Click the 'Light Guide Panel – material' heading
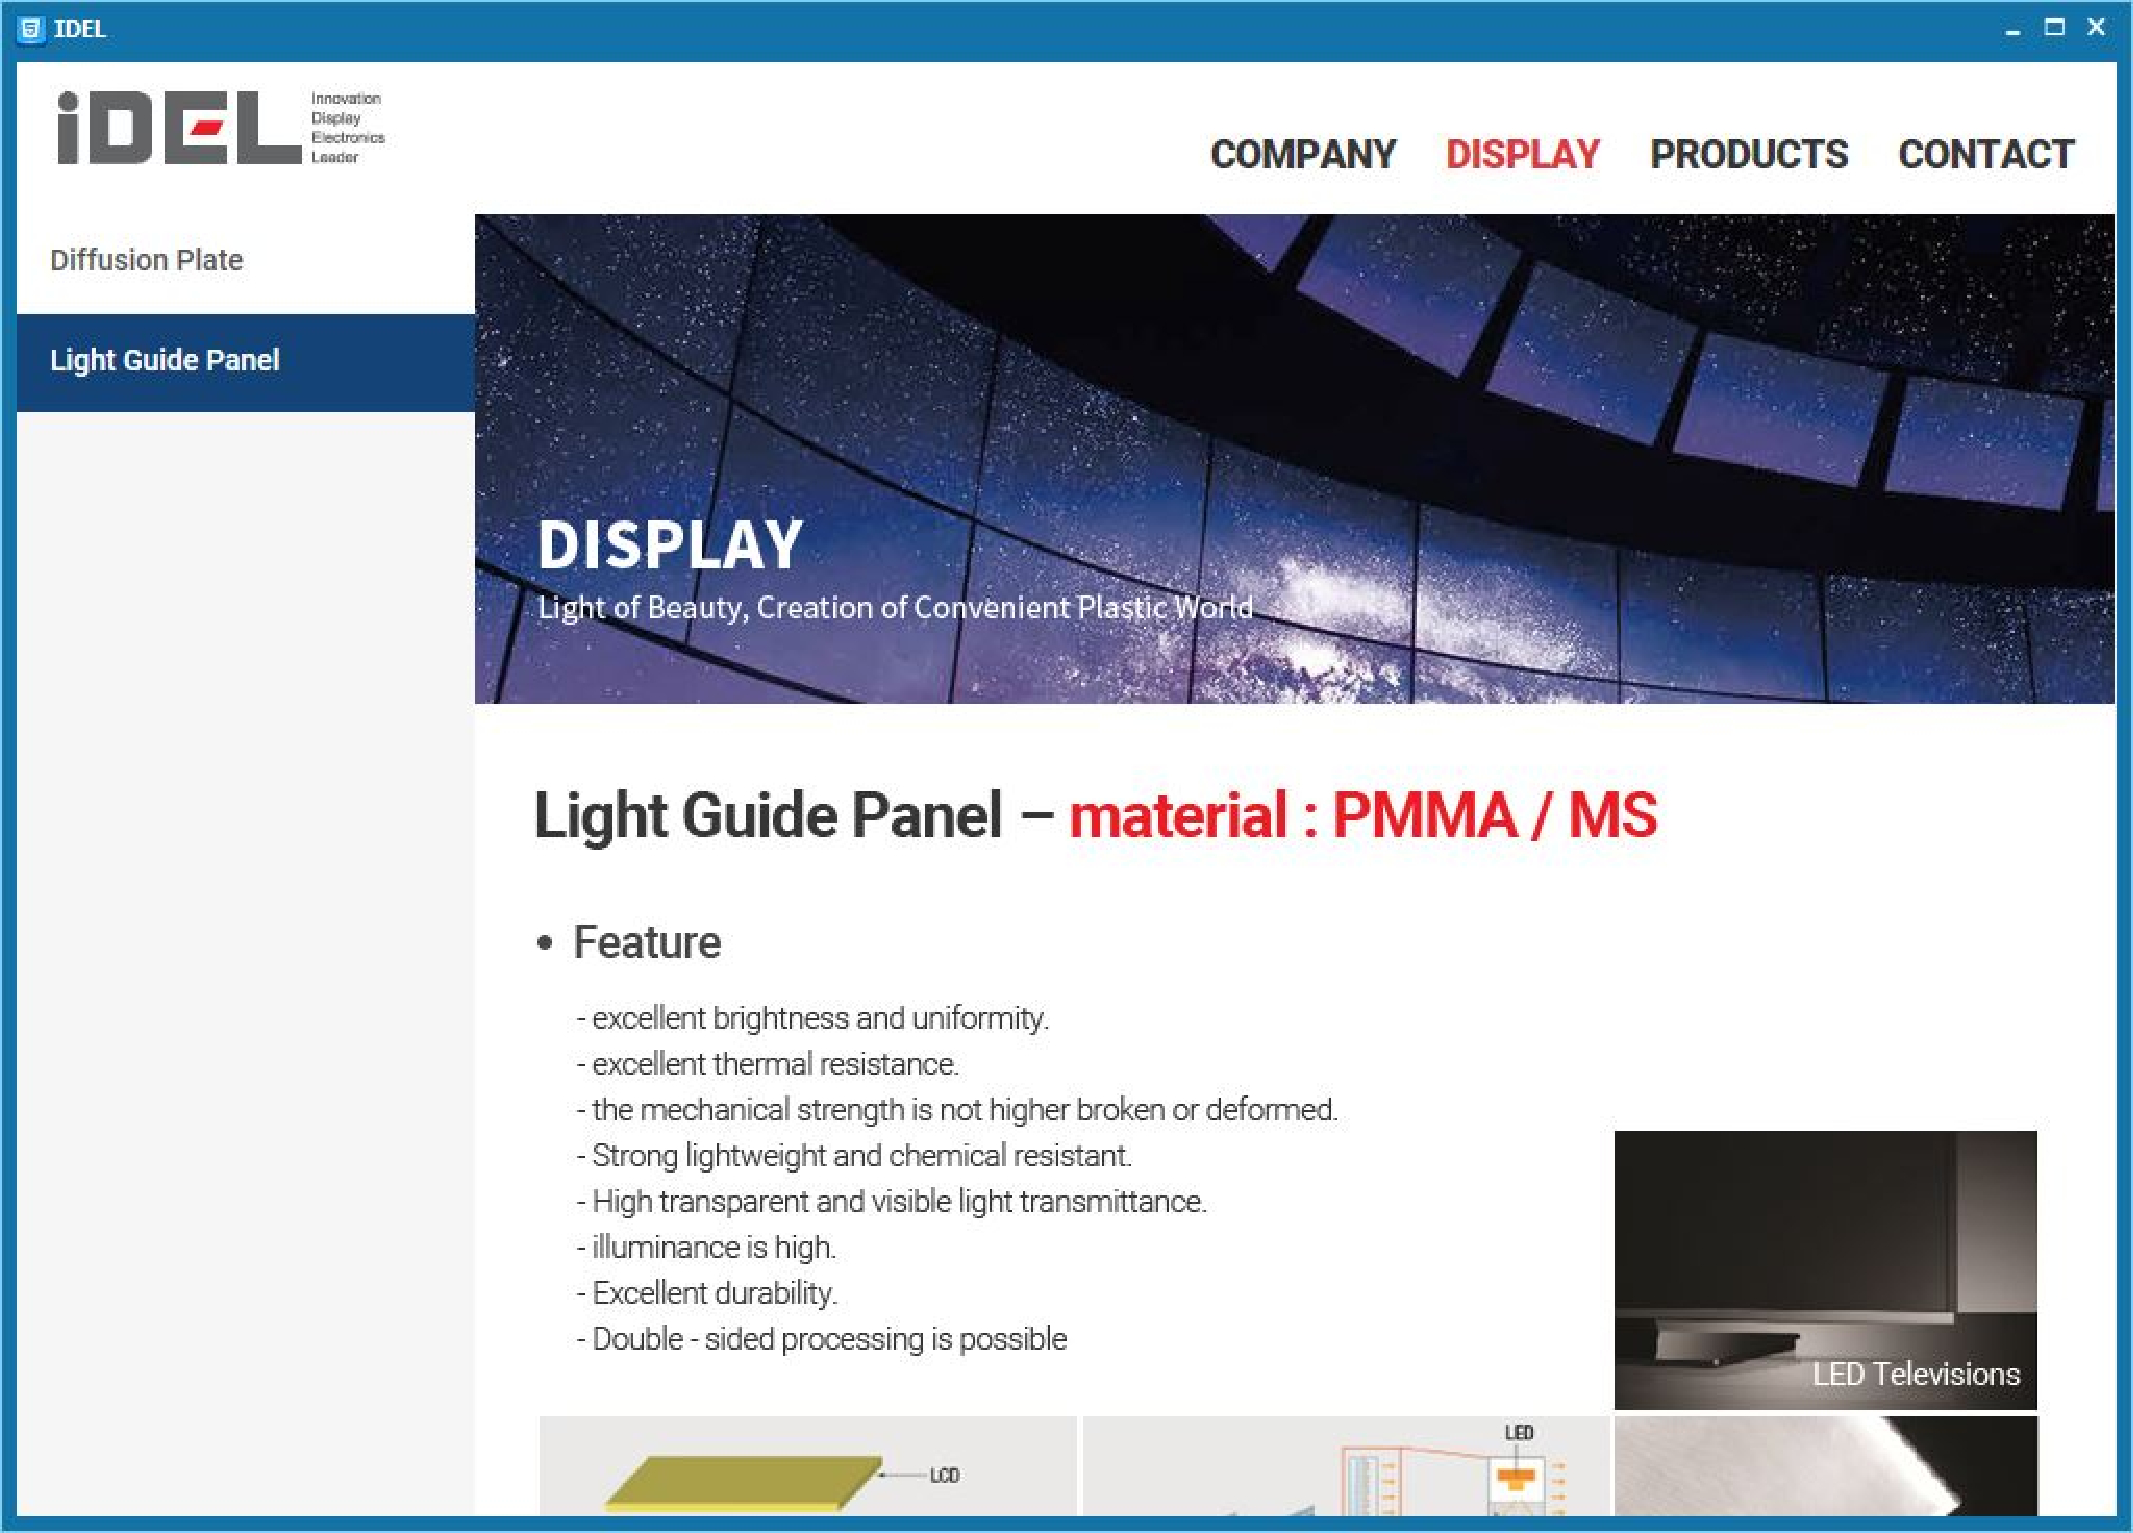Image resolution: width=2133 pixels, height=1533 pixels. [1095, 815]
